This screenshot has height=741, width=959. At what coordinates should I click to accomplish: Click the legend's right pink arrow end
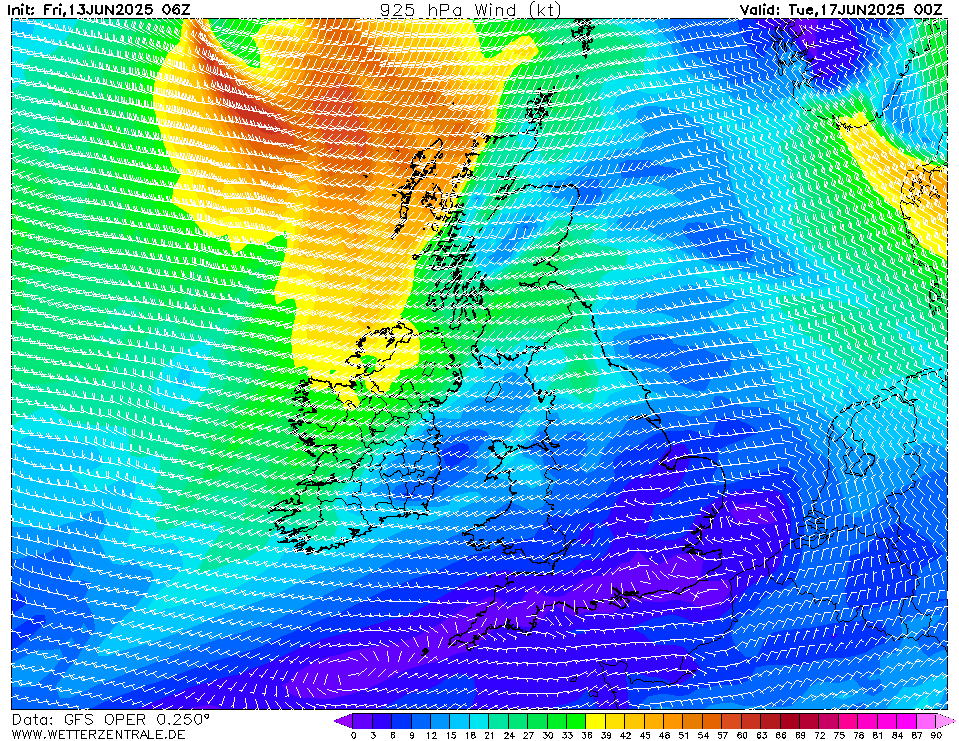pos(944,721)
